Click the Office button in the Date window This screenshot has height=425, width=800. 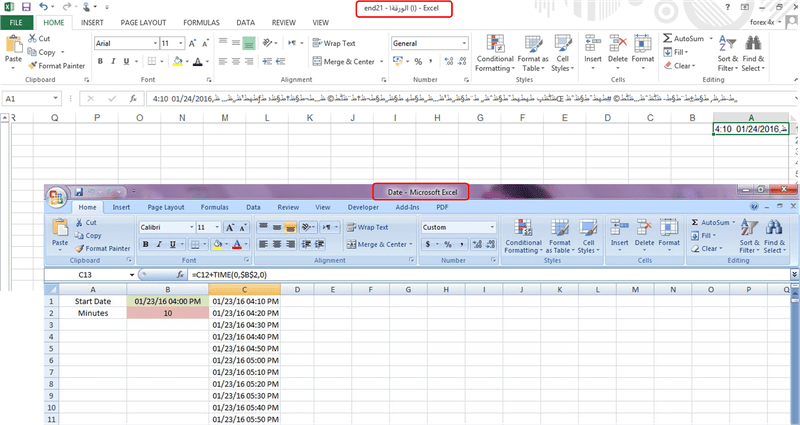(x=58, y=195)
